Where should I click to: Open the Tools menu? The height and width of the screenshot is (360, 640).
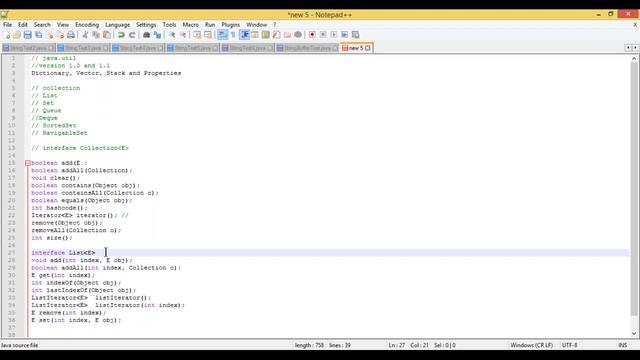point(169,25)
